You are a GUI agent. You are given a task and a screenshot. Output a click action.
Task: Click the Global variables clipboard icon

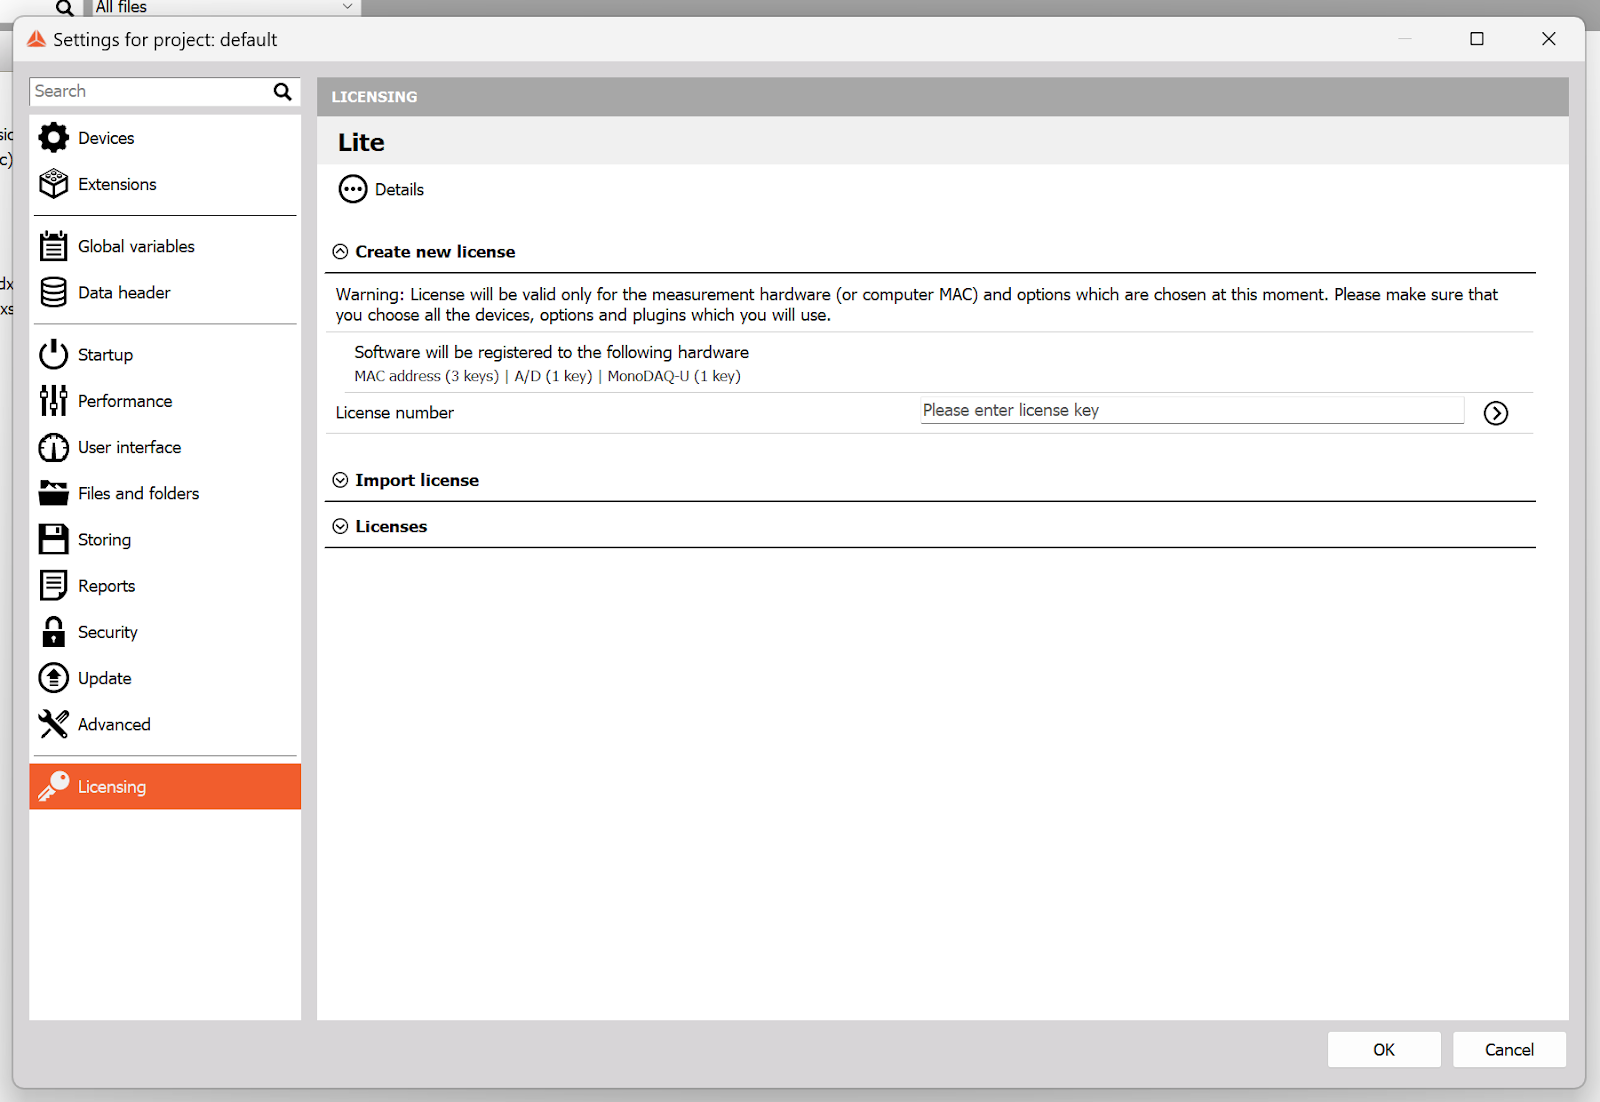click(x=53, y=246)
